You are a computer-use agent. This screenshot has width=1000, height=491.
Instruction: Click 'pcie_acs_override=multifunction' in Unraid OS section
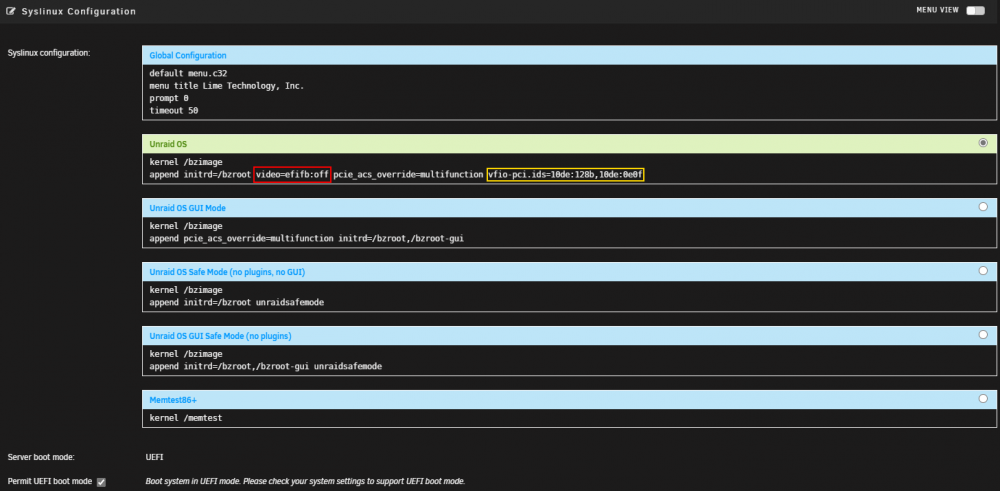tap(408, 174)
